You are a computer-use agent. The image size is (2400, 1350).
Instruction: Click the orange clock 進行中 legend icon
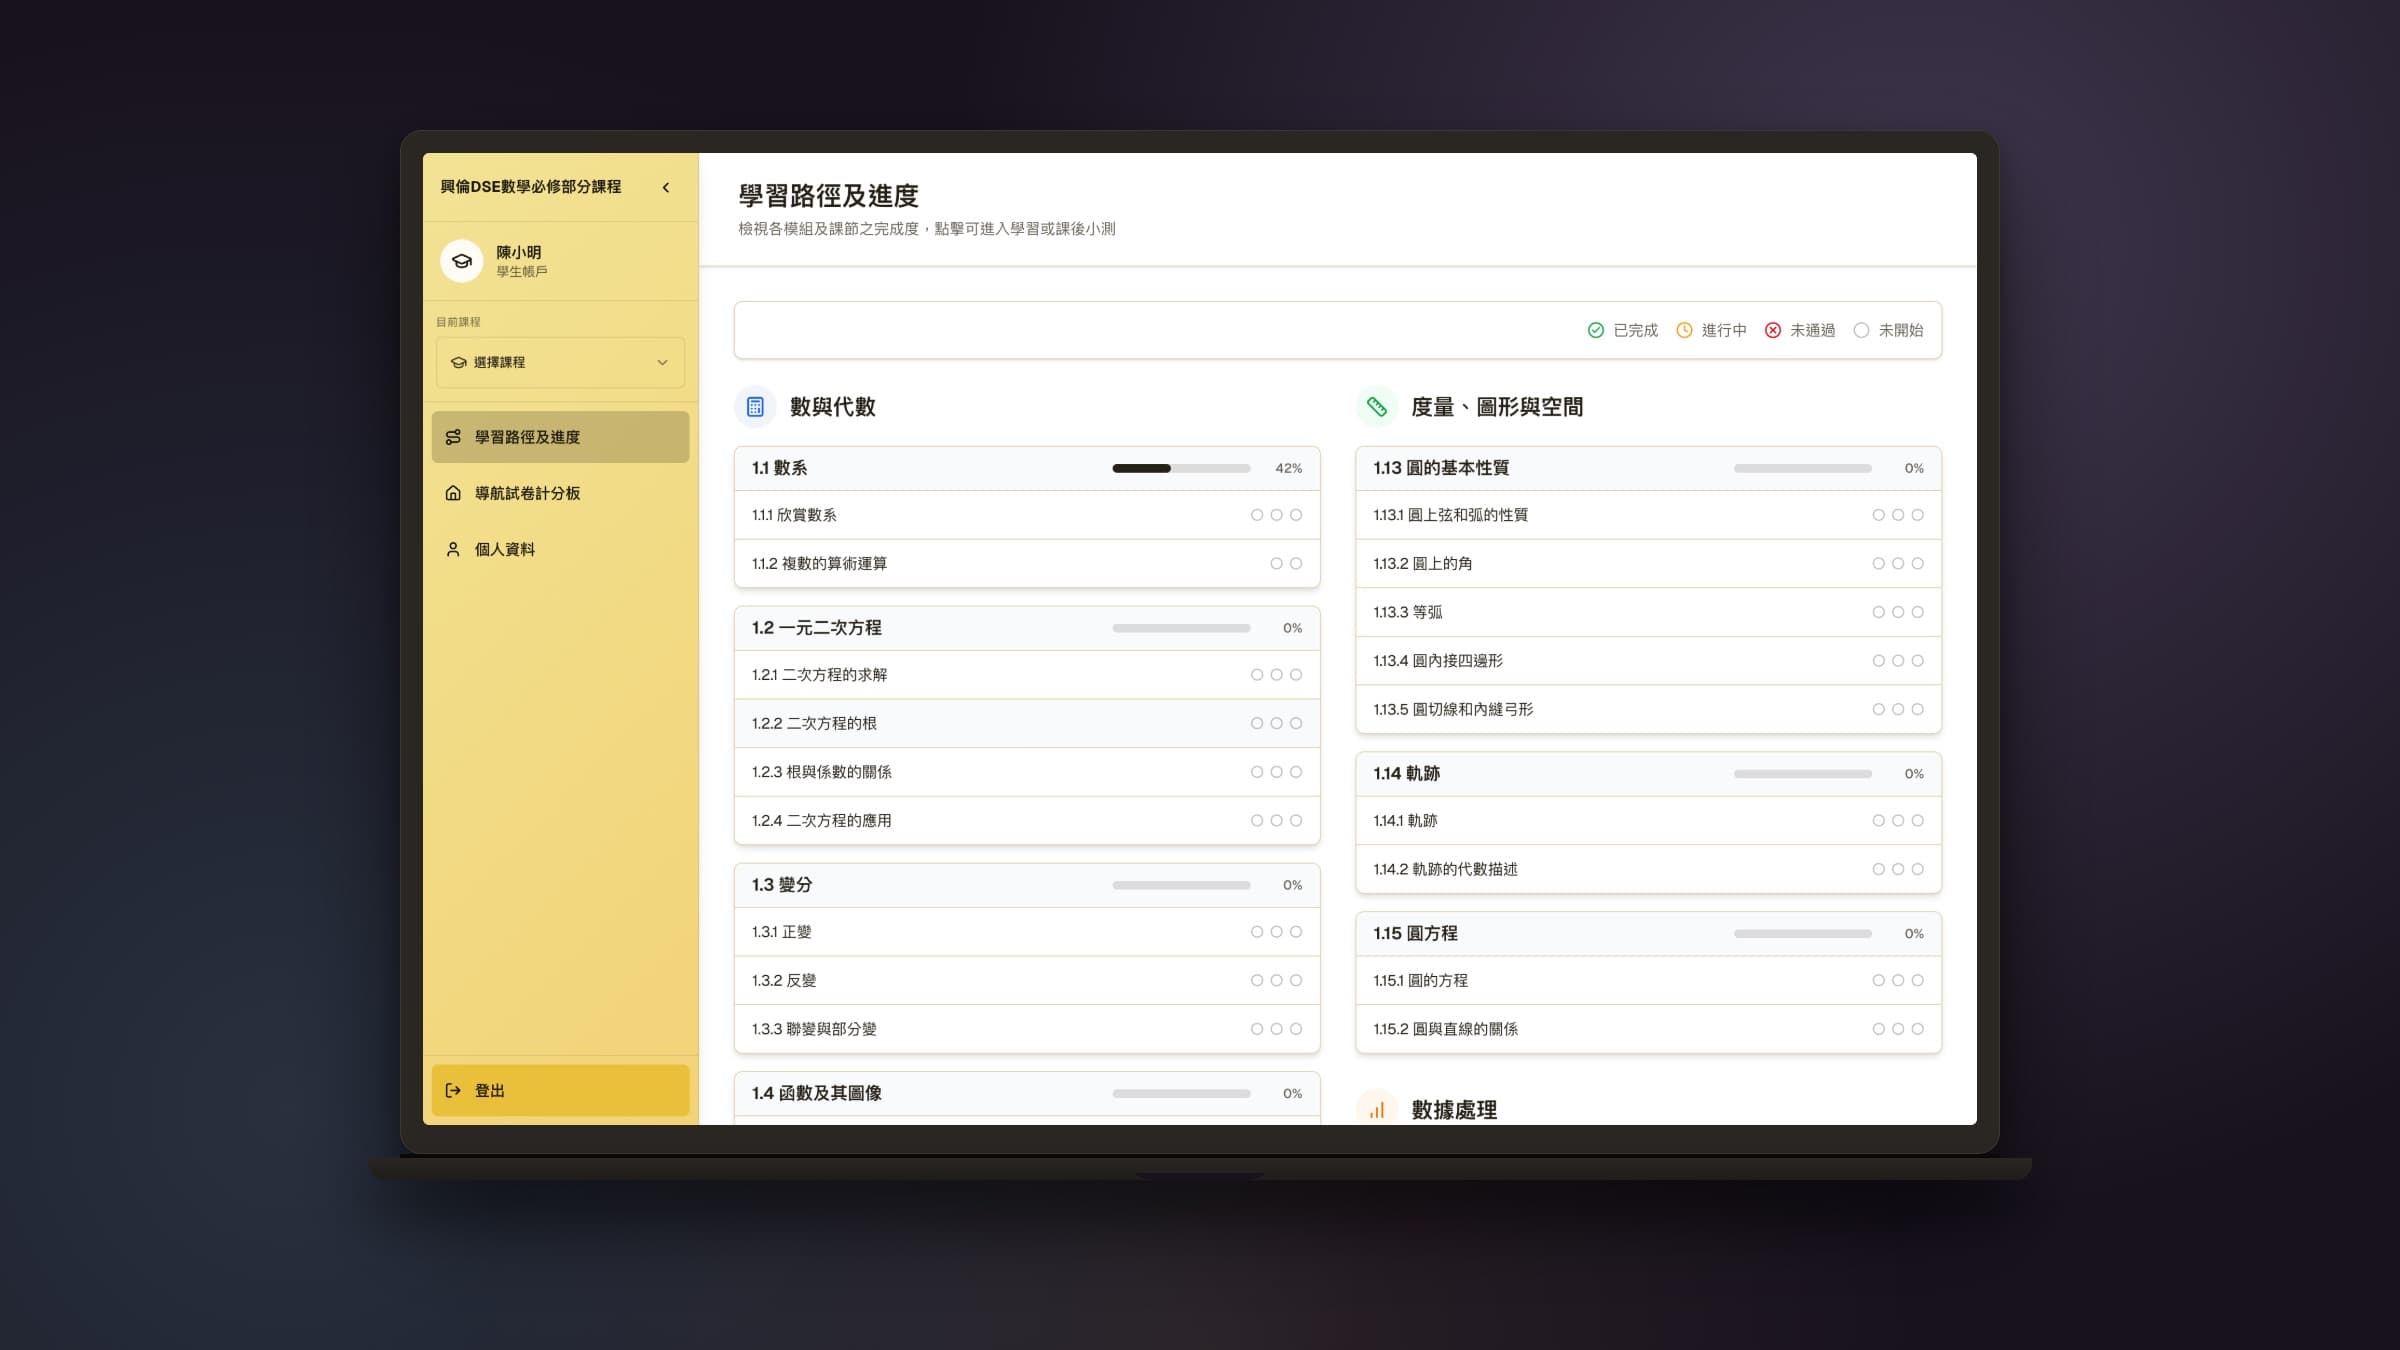tap(1684, 330)
